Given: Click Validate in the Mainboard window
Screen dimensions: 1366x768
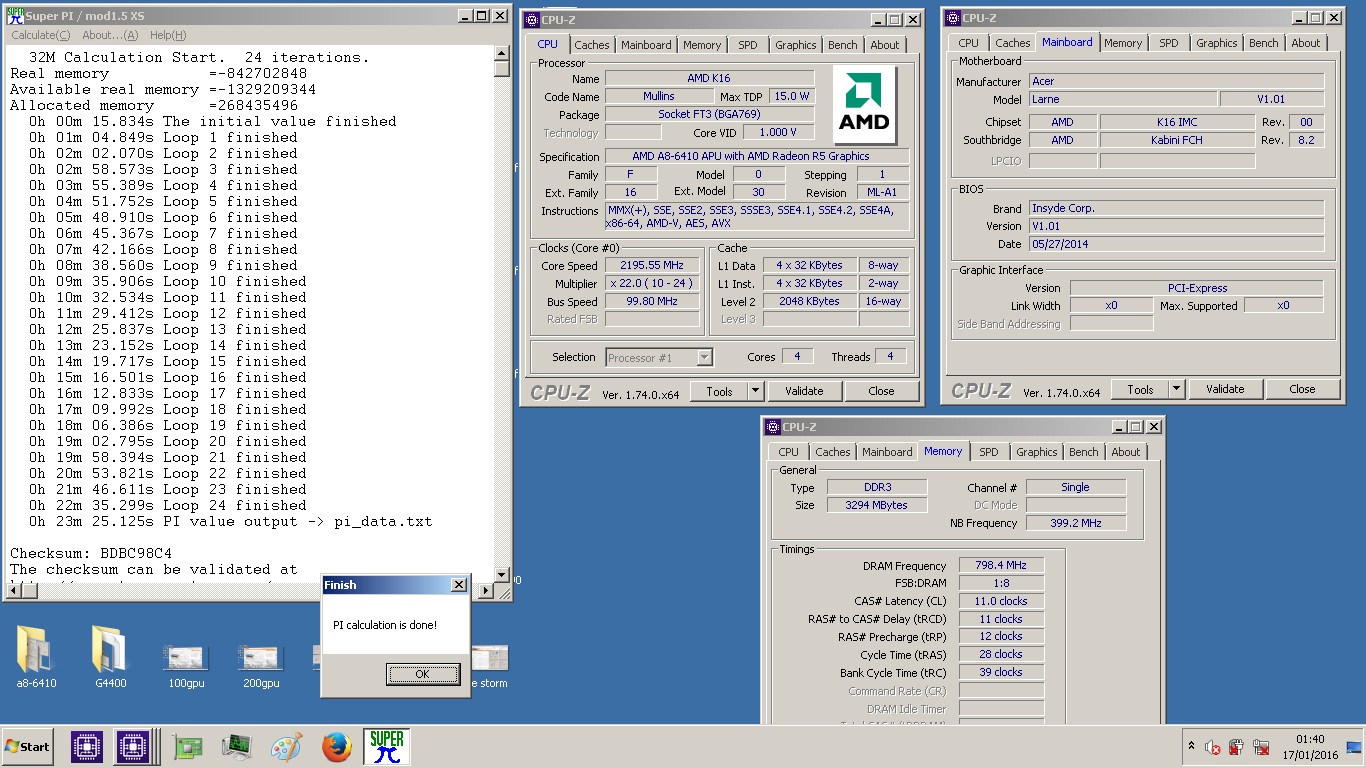Looking at the screenshot, I should point(1225,389).
